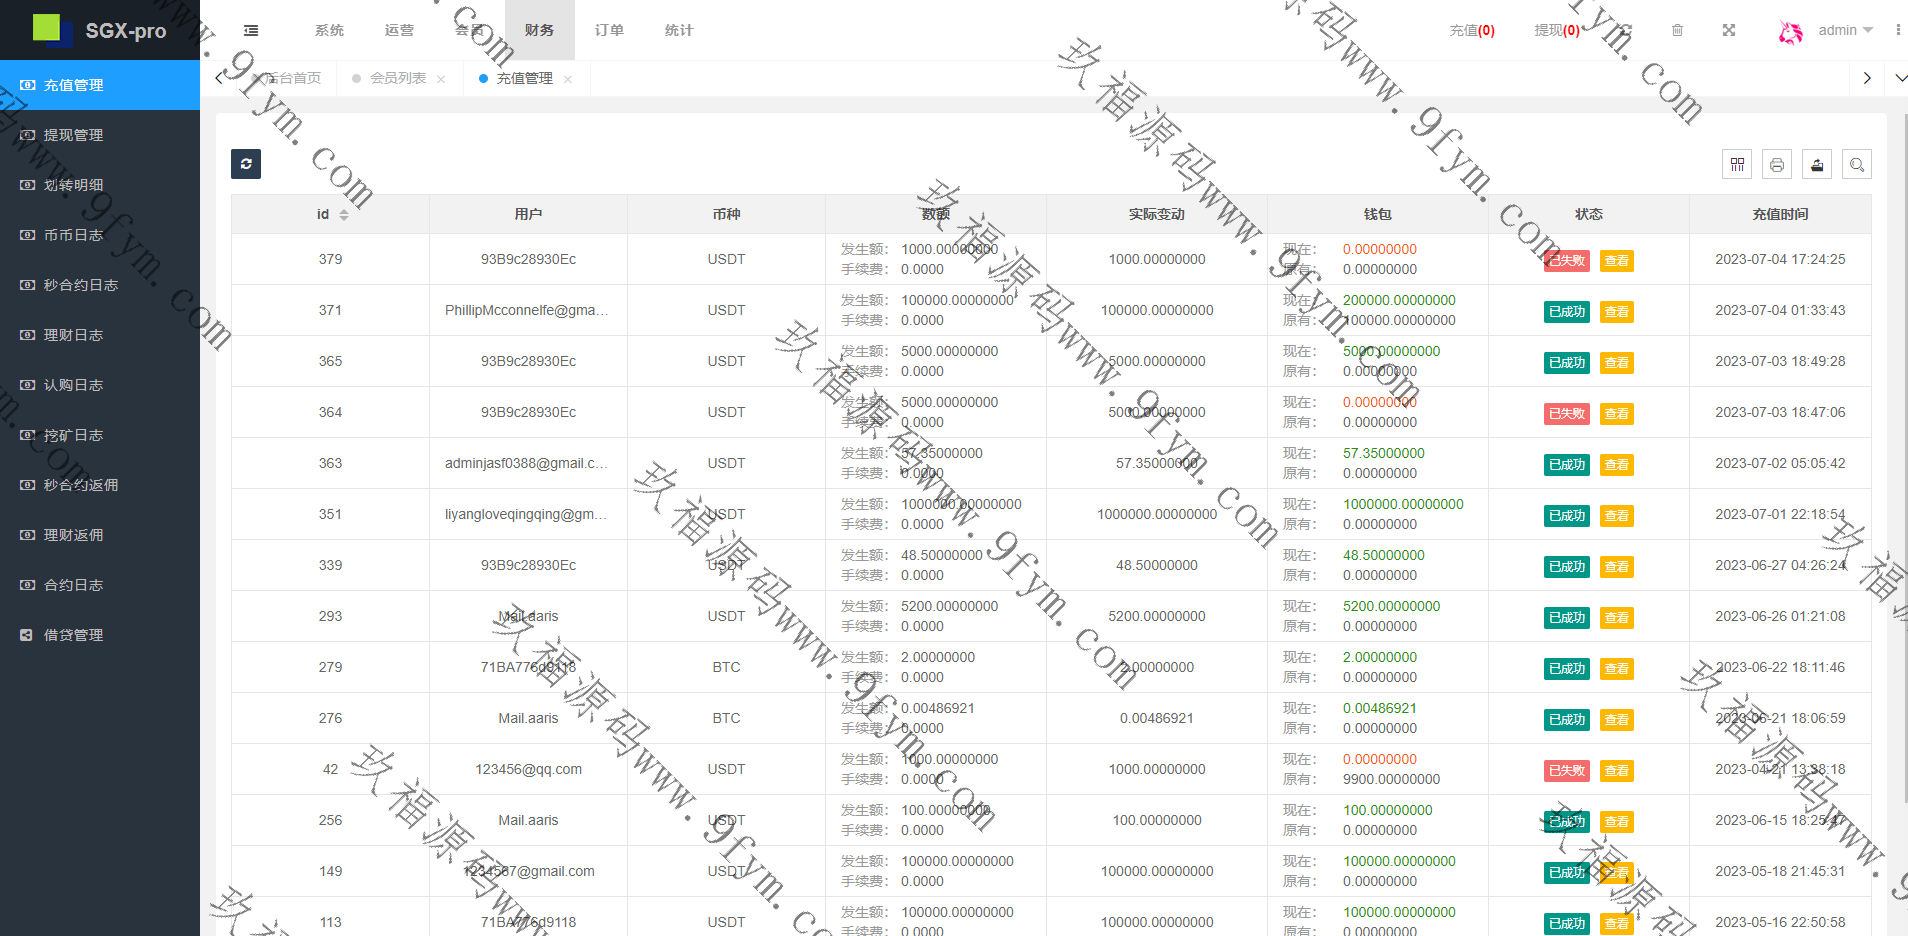Viewport: 1908px width, 936px height.
Task: Click the trash clear-cache icon in header
Action: 1677,30
